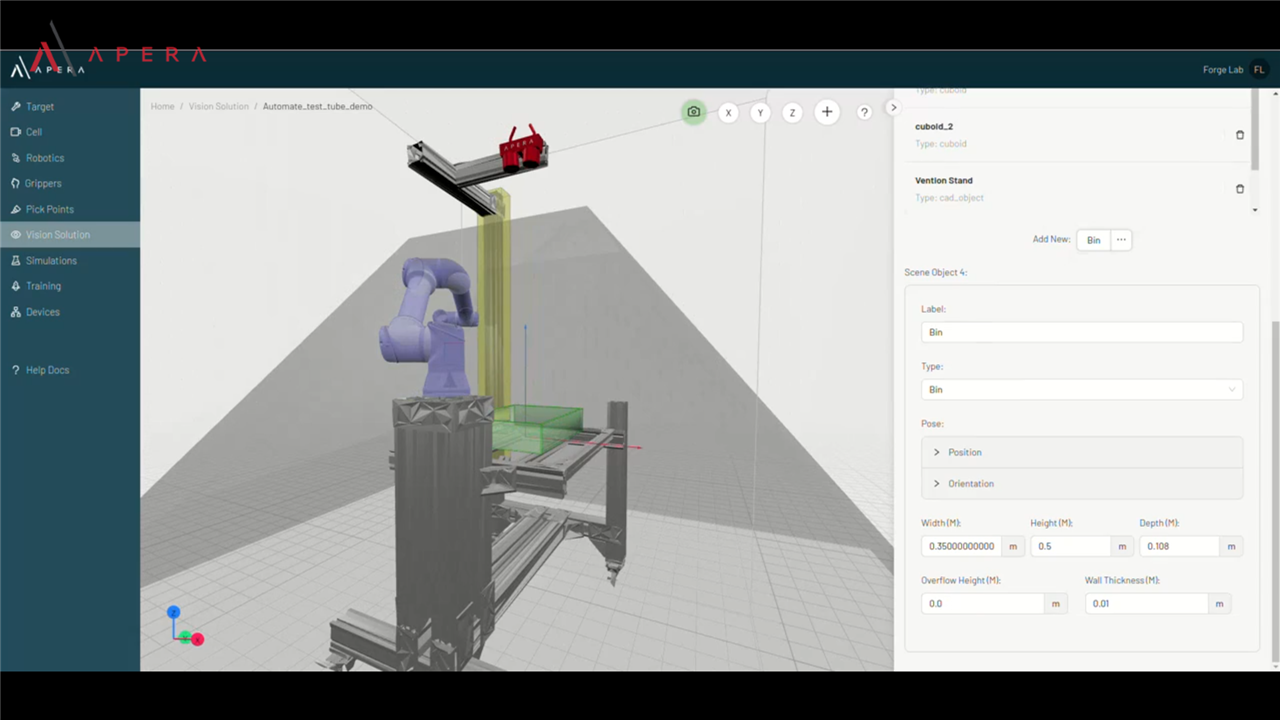This screenshot has width=1280, height=720.
Task: Select Vision Solution in the sidebar
Action: pyautogui.click(x=70, y=234)
